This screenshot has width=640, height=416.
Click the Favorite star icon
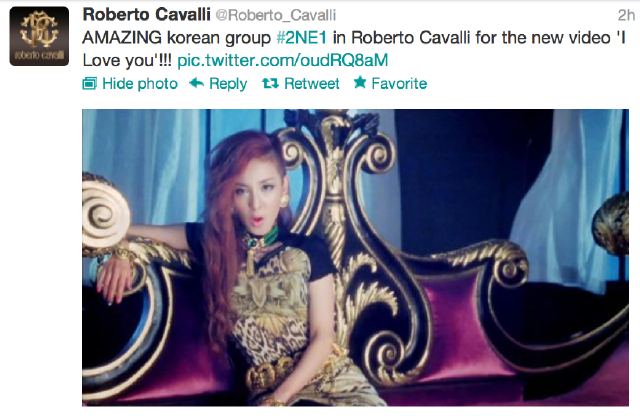click(x=360, y=82)
